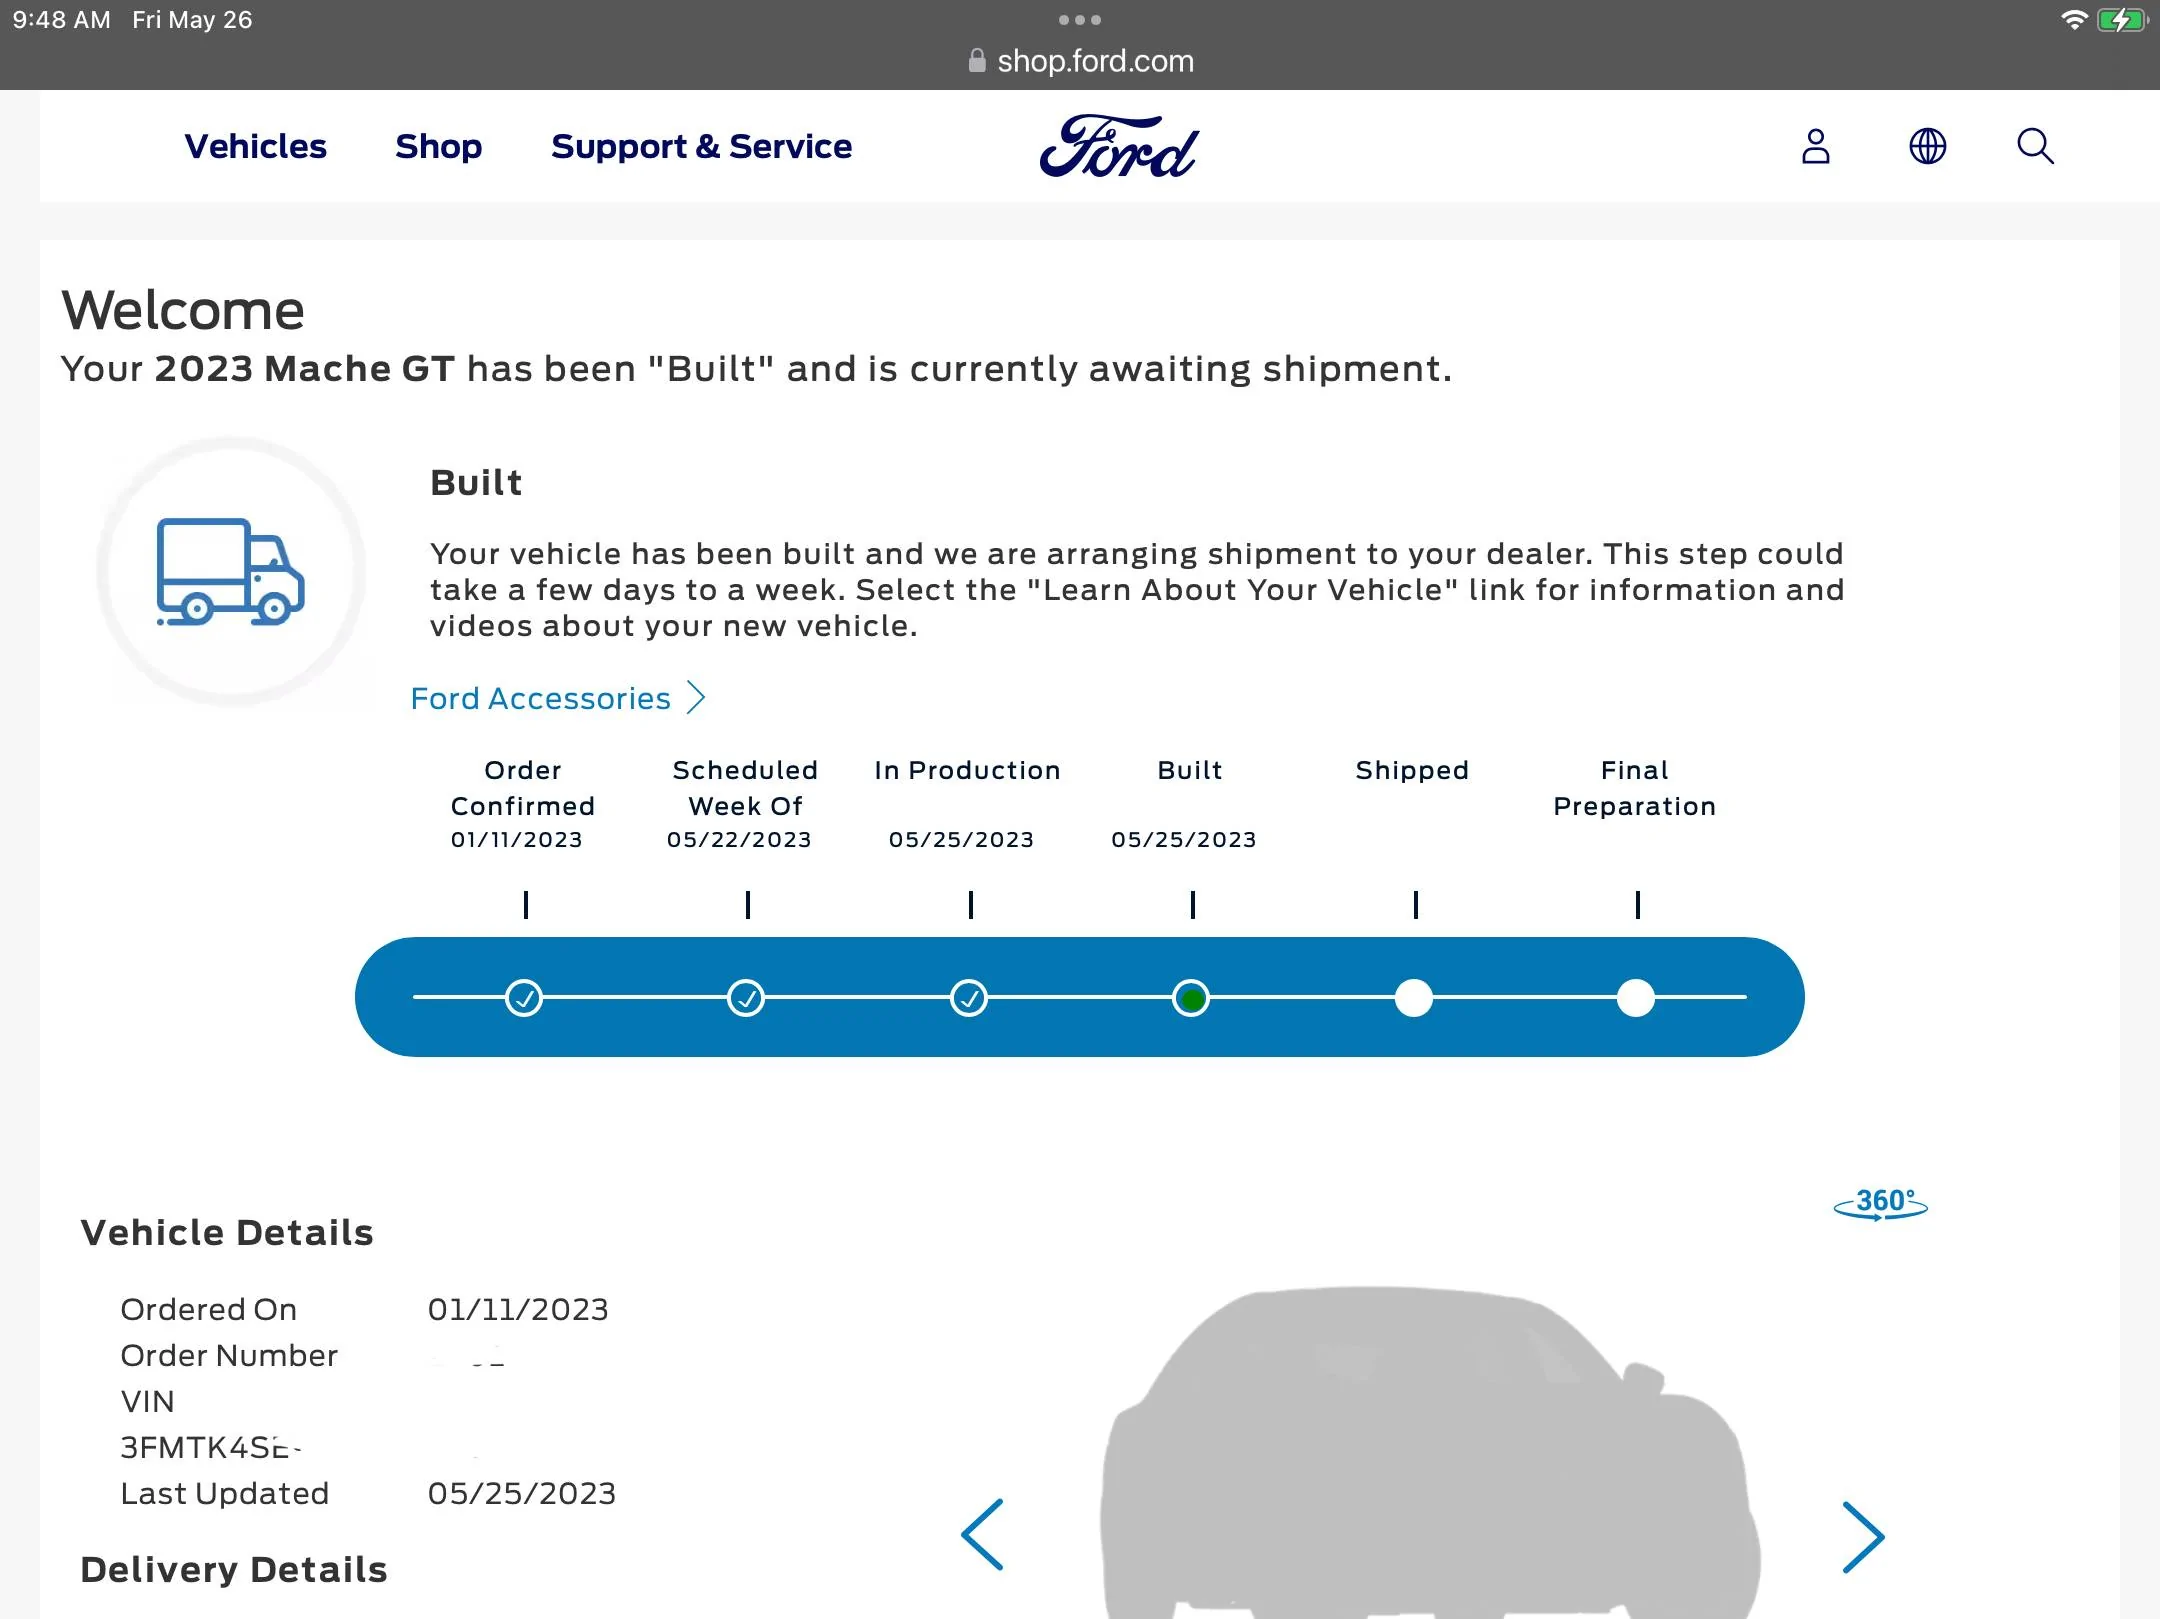The width and height of the screenshot is (2160, 1619).
Task: Select the Final Preparation progress dot
Action: point(1636,998)
